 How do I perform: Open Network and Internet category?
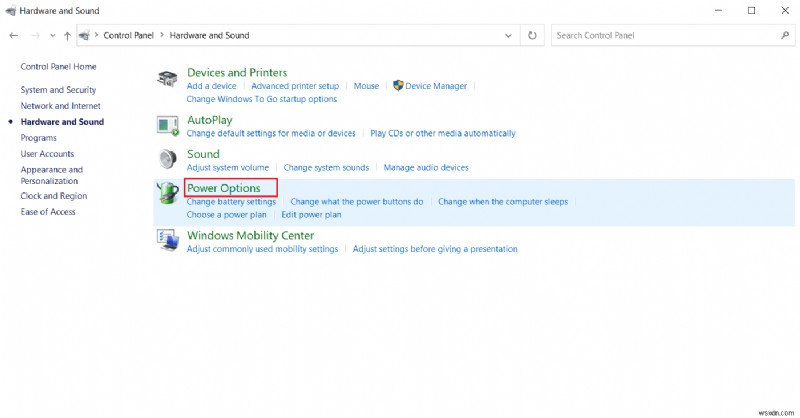tap(61, 106)
